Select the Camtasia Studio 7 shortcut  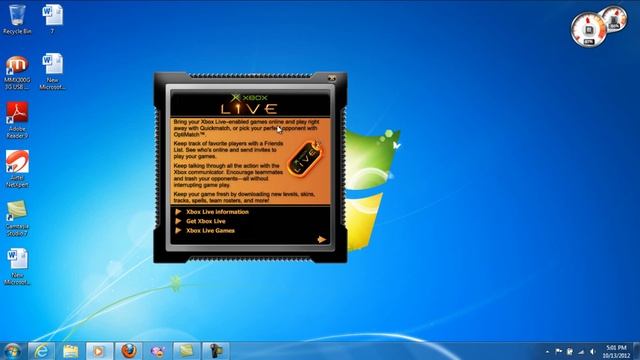17,218
